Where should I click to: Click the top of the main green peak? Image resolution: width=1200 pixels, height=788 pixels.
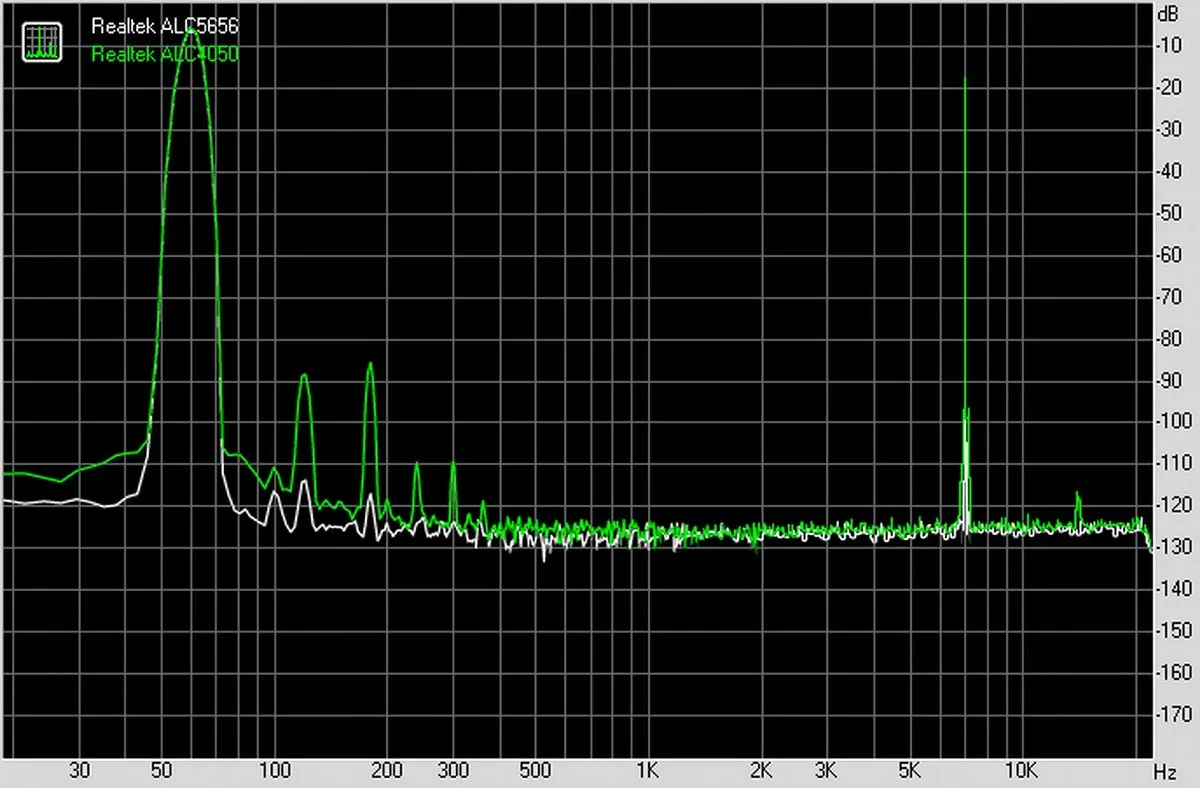pos(190,32)
